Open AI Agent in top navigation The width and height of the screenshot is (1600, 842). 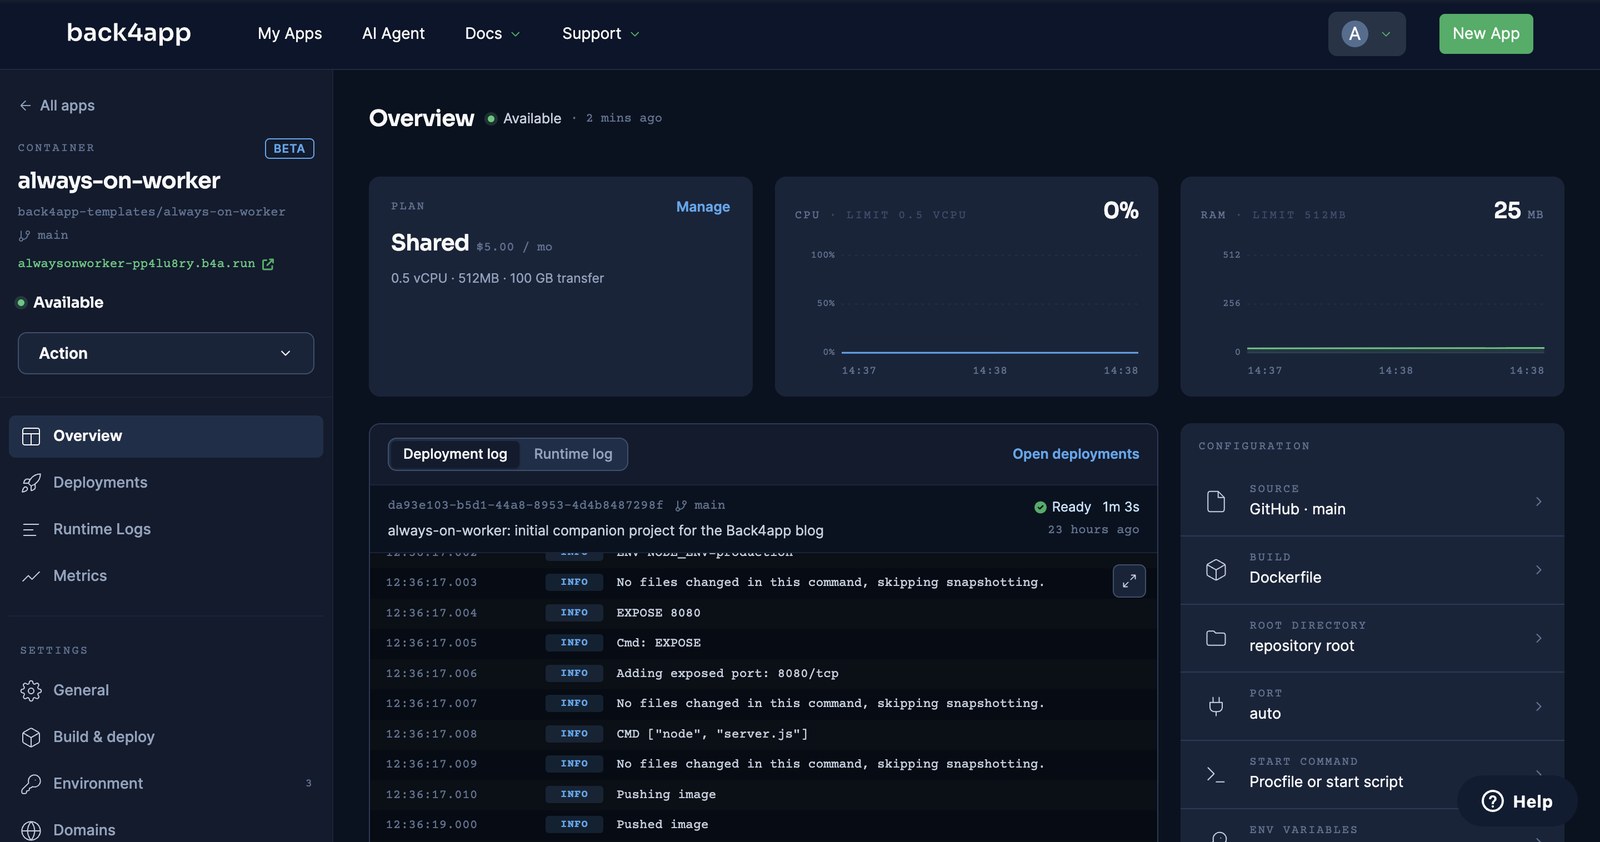[393, 34]
